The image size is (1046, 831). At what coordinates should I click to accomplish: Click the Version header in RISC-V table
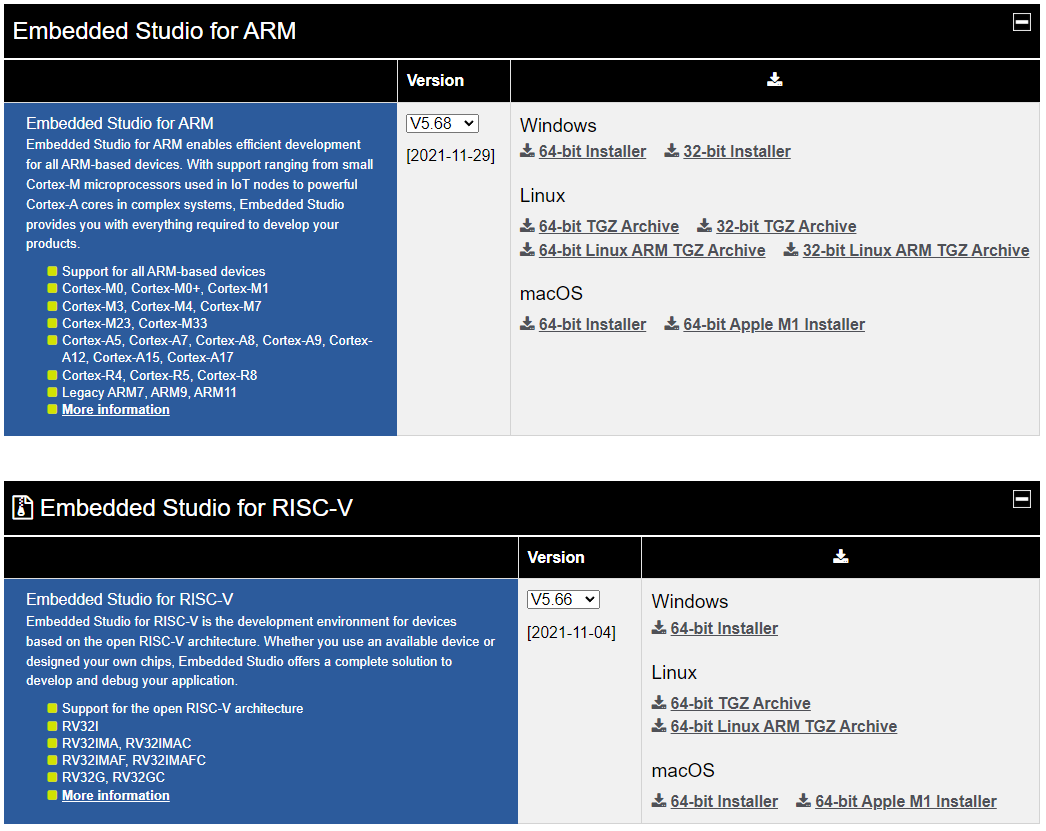[556, 558]
